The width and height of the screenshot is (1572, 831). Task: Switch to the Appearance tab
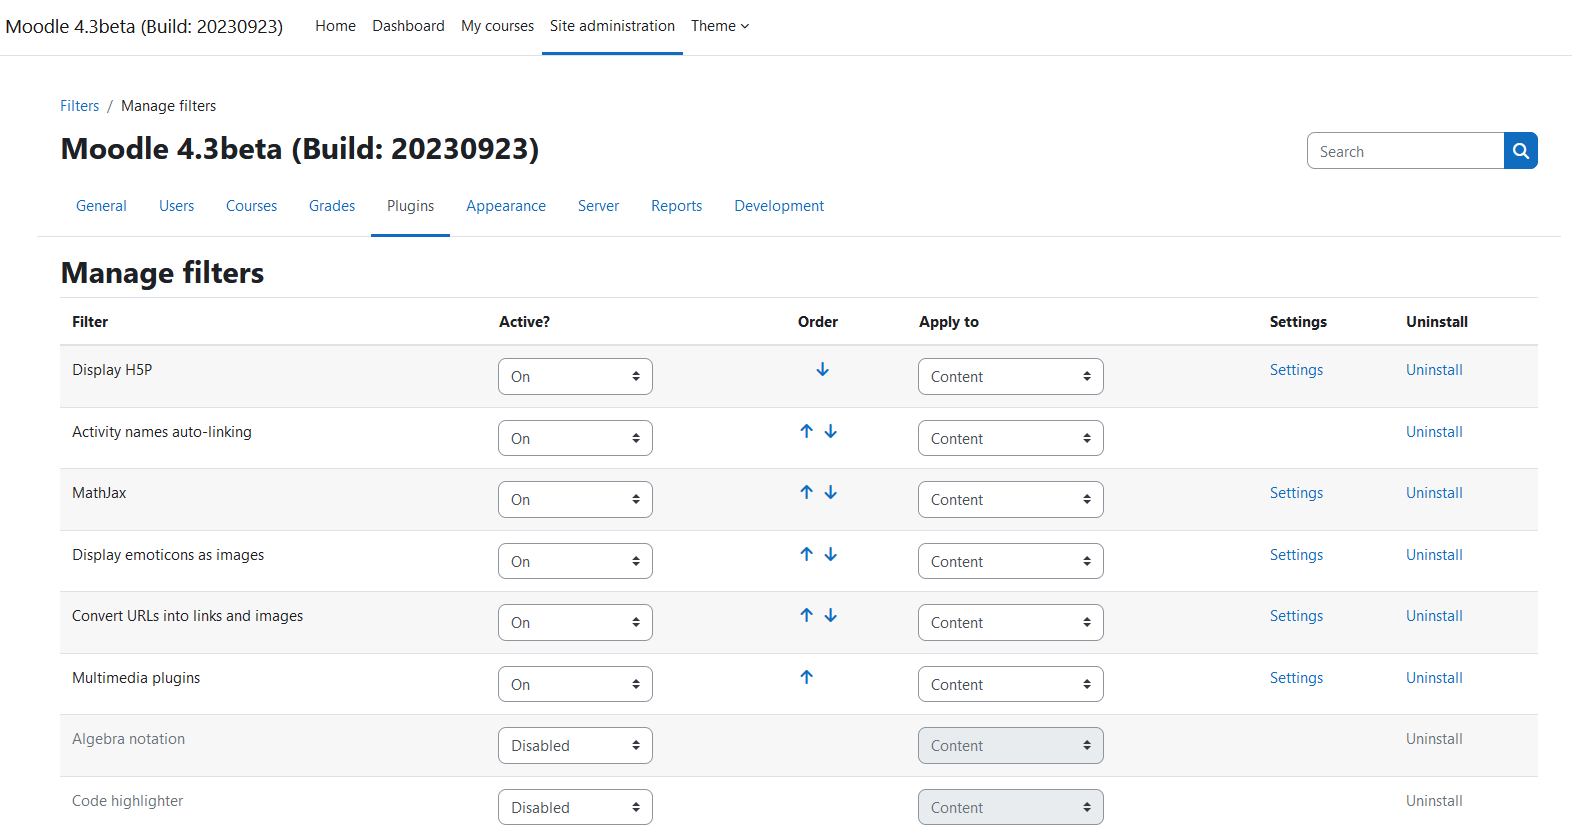click(506, 206)
